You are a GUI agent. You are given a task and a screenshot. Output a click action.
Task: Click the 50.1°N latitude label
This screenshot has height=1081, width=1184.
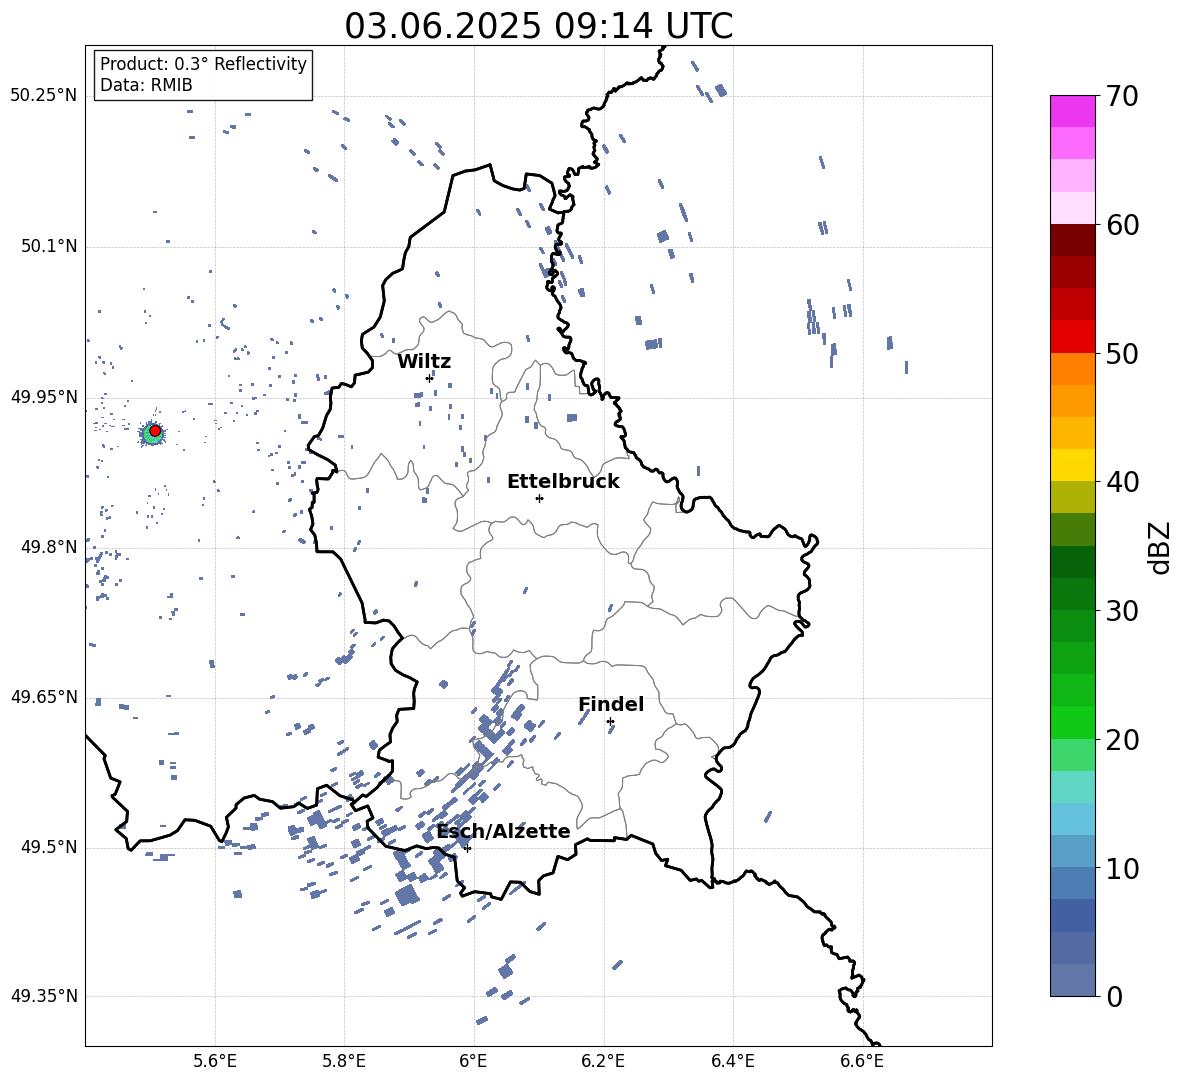tap(49, 246)
